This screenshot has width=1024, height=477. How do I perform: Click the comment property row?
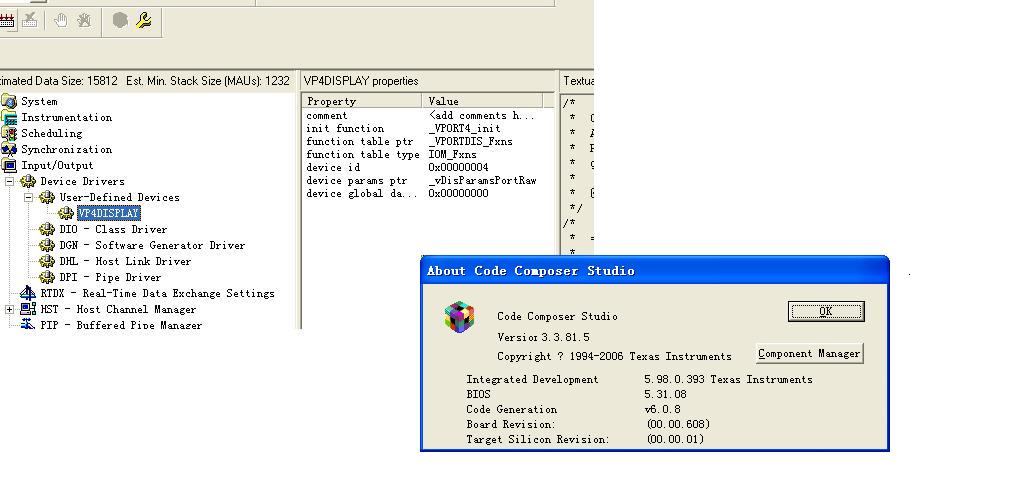pos(428,116)
